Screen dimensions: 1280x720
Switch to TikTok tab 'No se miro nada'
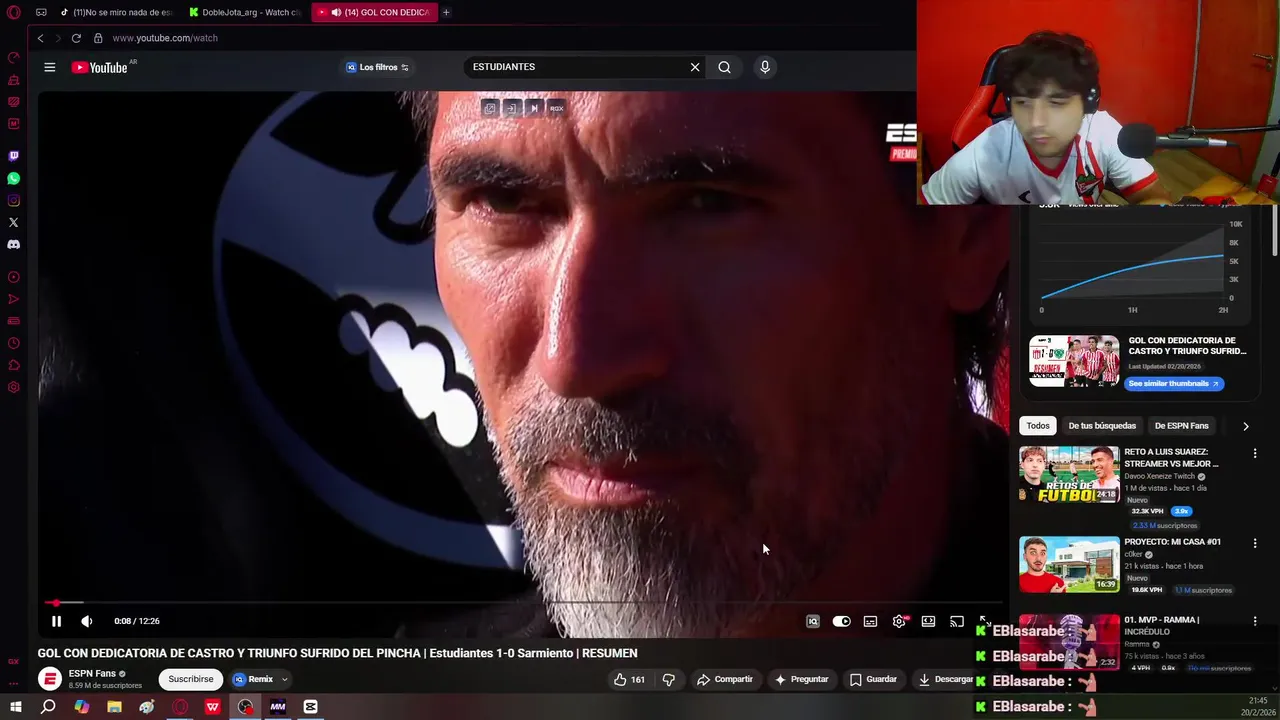116,12
